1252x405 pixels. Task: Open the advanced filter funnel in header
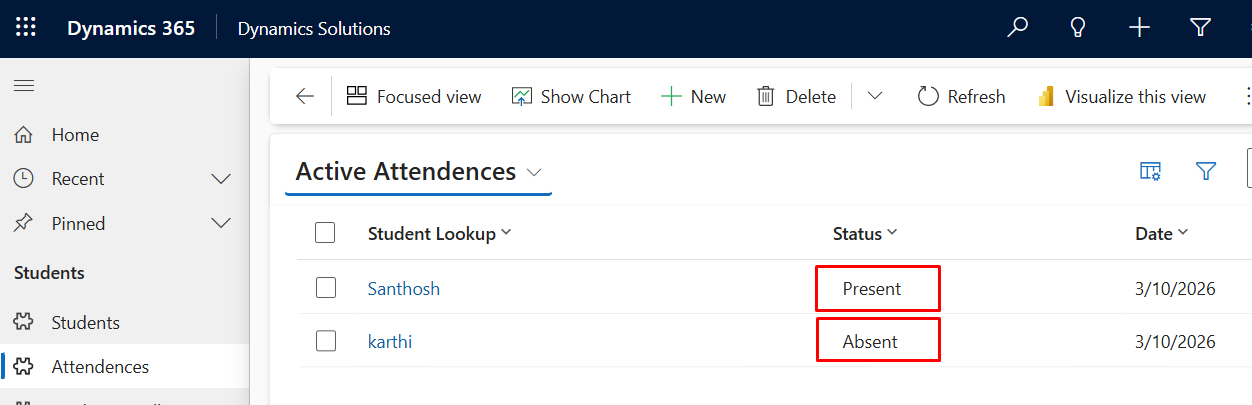coord(1201,28)
